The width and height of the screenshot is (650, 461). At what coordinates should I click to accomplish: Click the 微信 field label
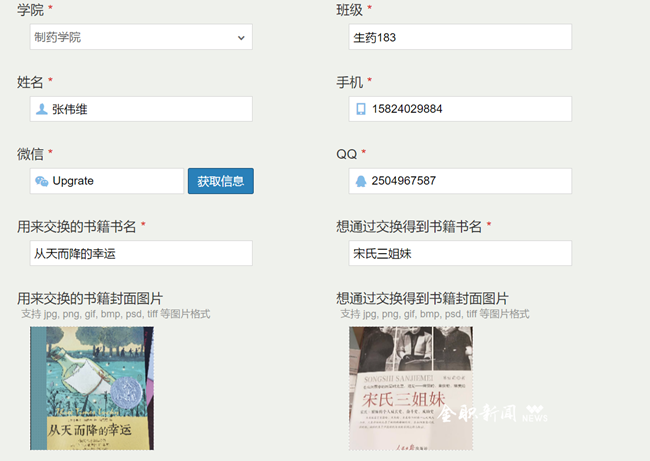[30, 154]
